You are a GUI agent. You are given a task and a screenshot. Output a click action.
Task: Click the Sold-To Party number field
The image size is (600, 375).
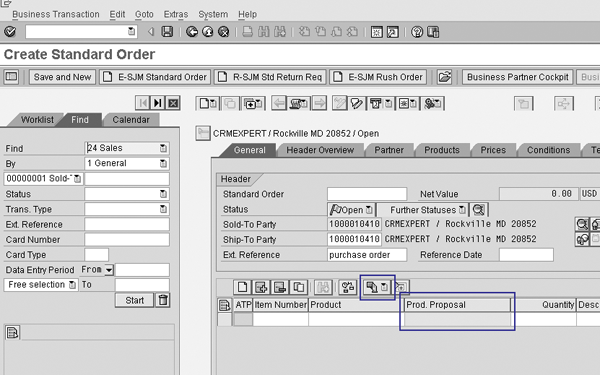(x=354, y=224)
